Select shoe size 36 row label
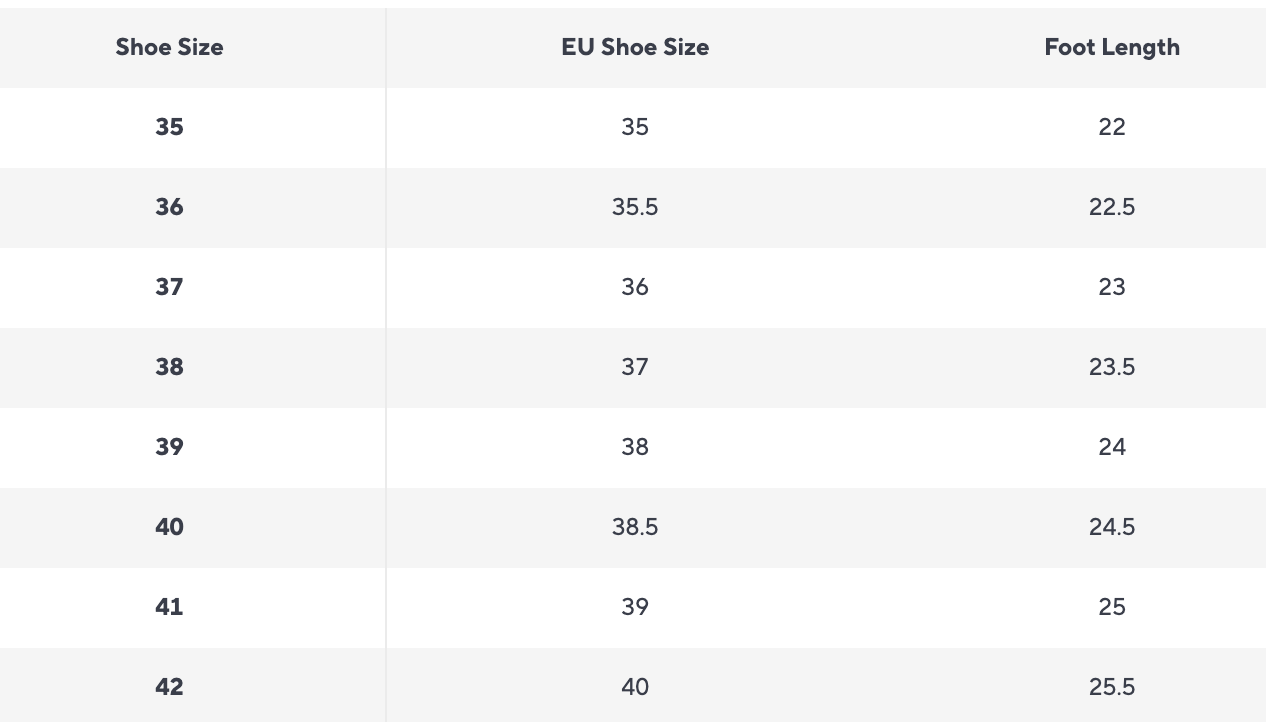The height and width of the screenshot is (722, 1266). [169, 207]
